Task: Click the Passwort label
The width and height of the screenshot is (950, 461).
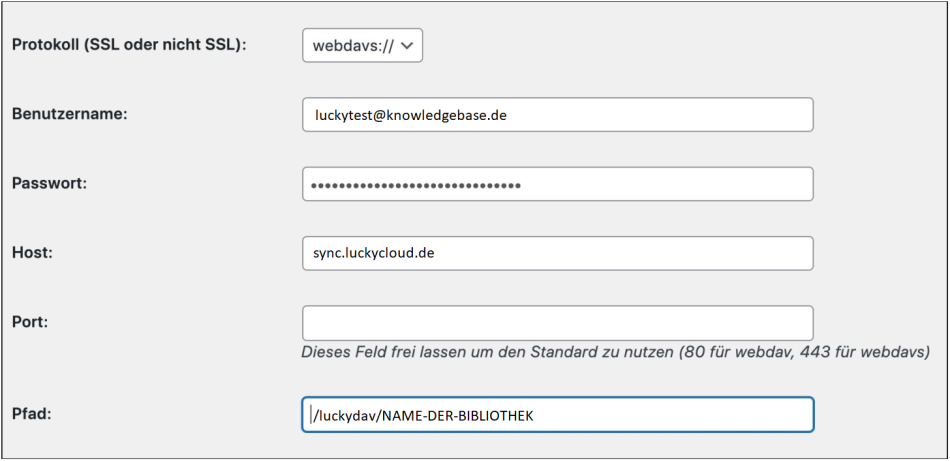Action: pyautogui.click(x=50, y=183)
